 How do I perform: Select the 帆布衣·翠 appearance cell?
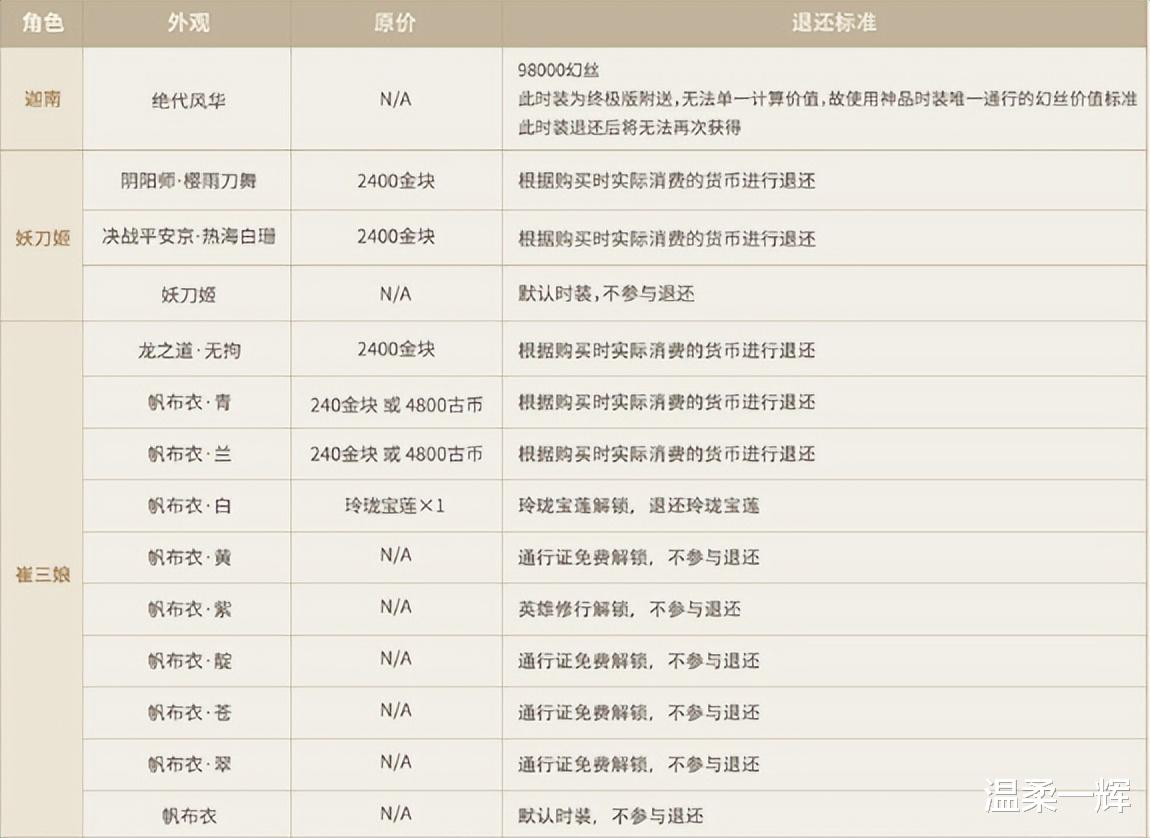click(x=188, y=764)
